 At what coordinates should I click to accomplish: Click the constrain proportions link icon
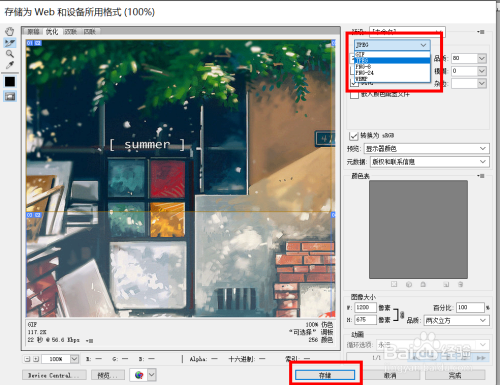402,314
